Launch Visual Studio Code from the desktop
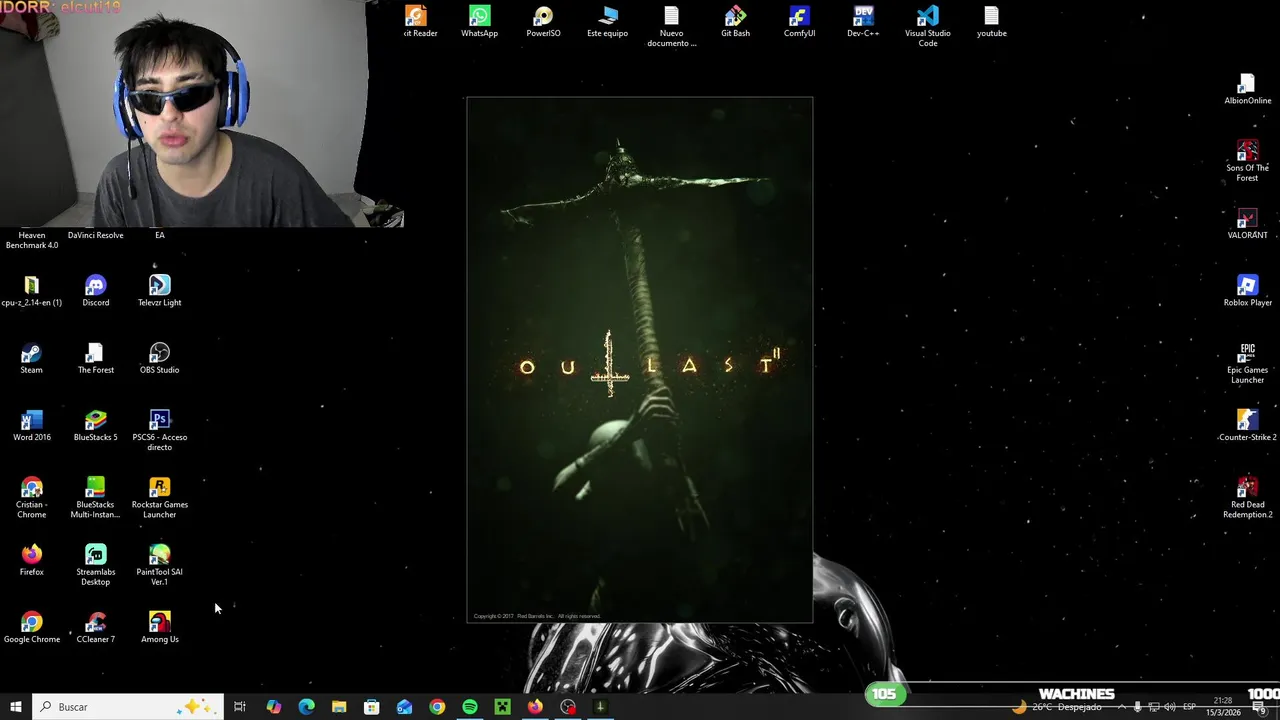Image resolution: width=1280 pixels, height=720 pixels. pos(927,26)
